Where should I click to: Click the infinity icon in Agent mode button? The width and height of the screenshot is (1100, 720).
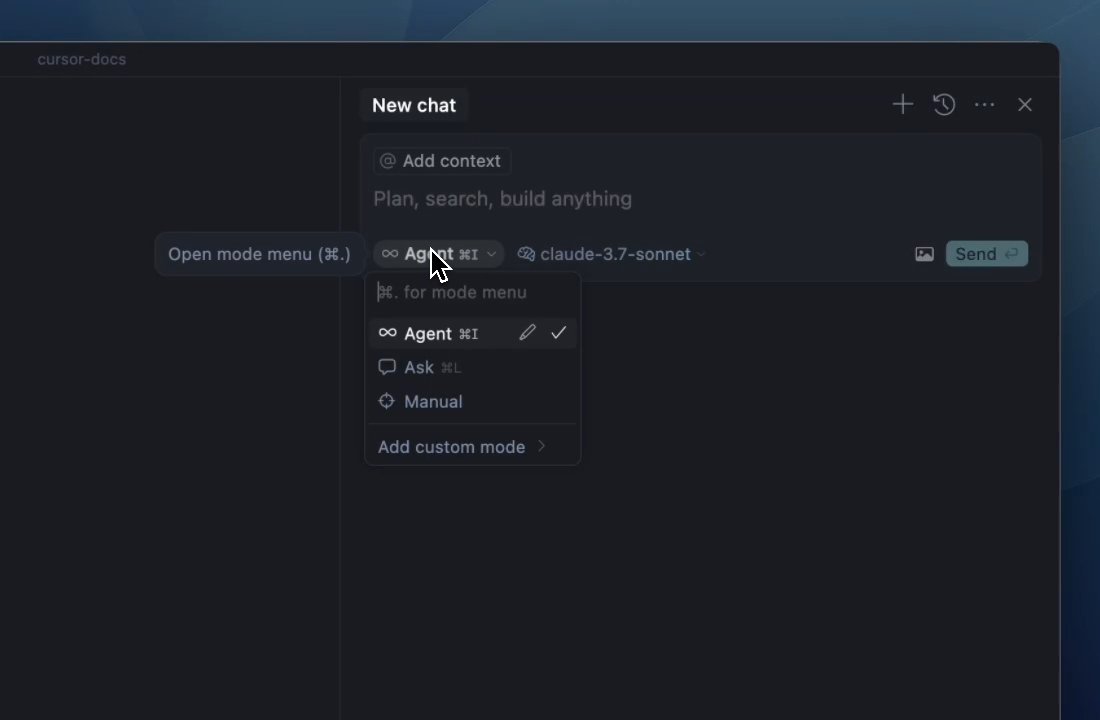click(390, 254)
